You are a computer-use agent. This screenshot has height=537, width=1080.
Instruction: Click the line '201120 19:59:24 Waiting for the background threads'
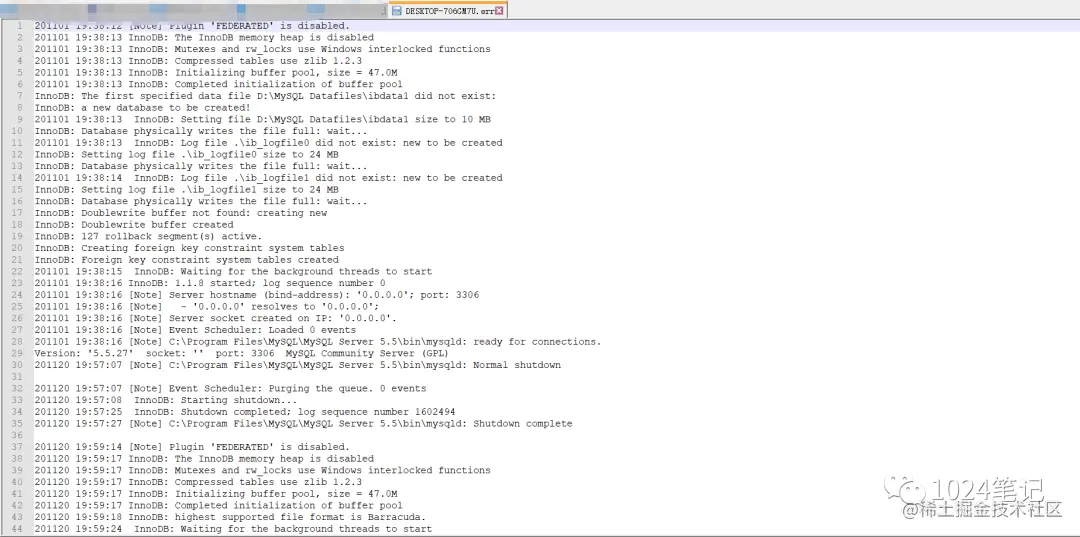pos(233,529)
